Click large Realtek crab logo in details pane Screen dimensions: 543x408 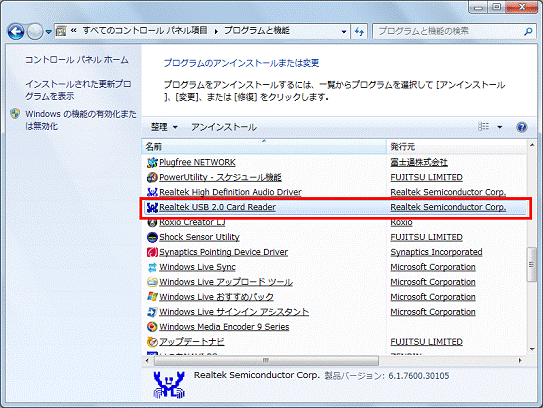pyautogui.click(x=169, y=384)
